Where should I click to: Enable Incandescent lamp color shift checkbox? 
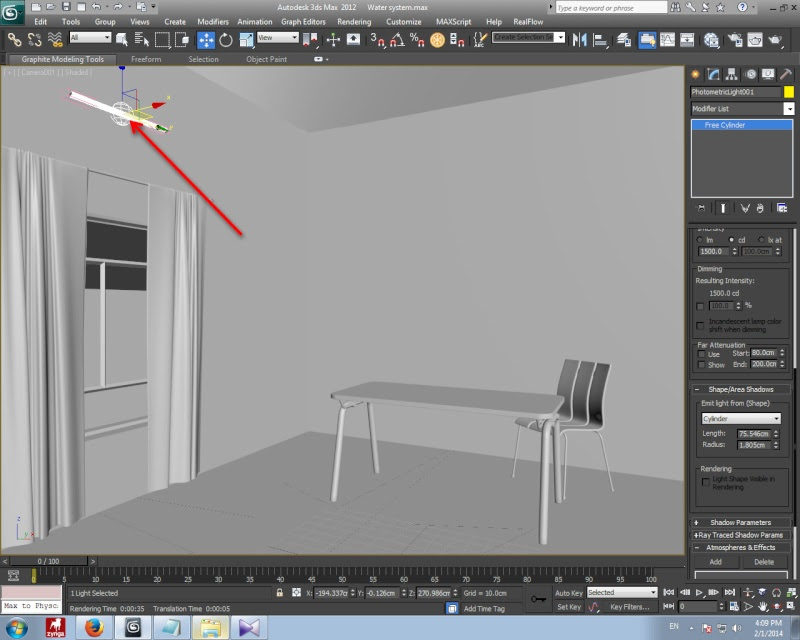pyautogui.click(x=700, y=325)
